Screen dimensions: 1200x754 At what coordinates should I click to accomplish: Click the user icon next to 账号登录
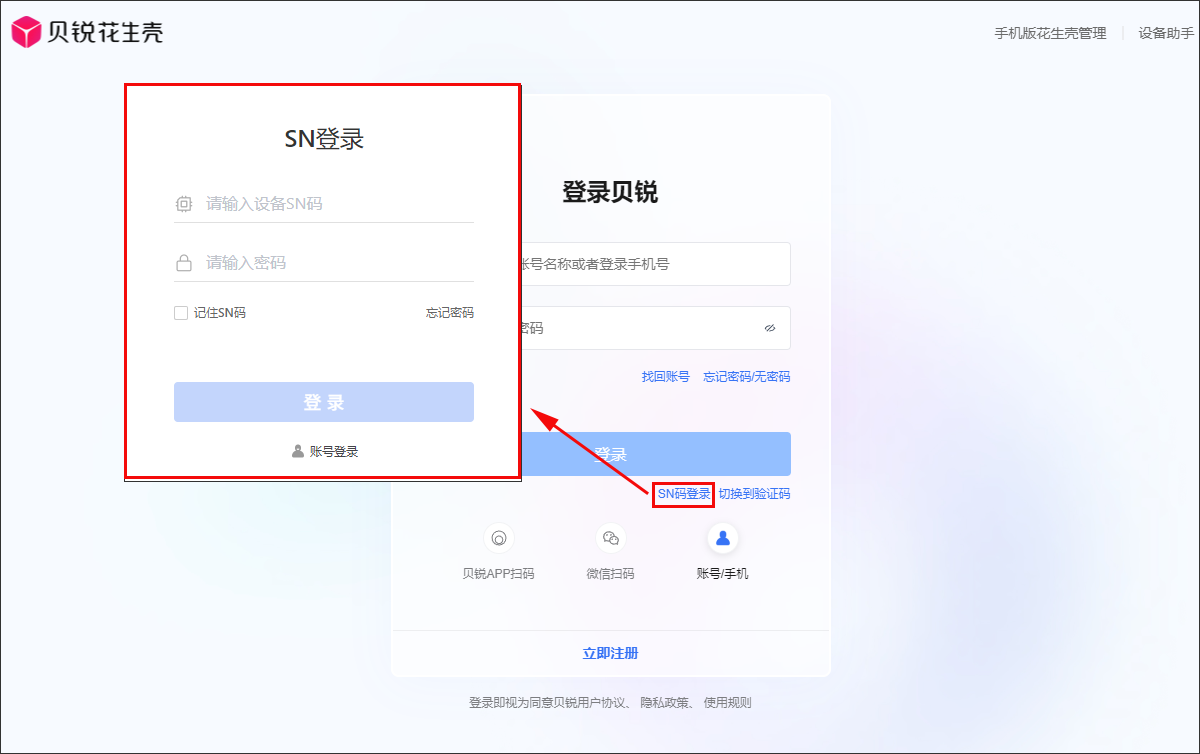click(298, 452)
